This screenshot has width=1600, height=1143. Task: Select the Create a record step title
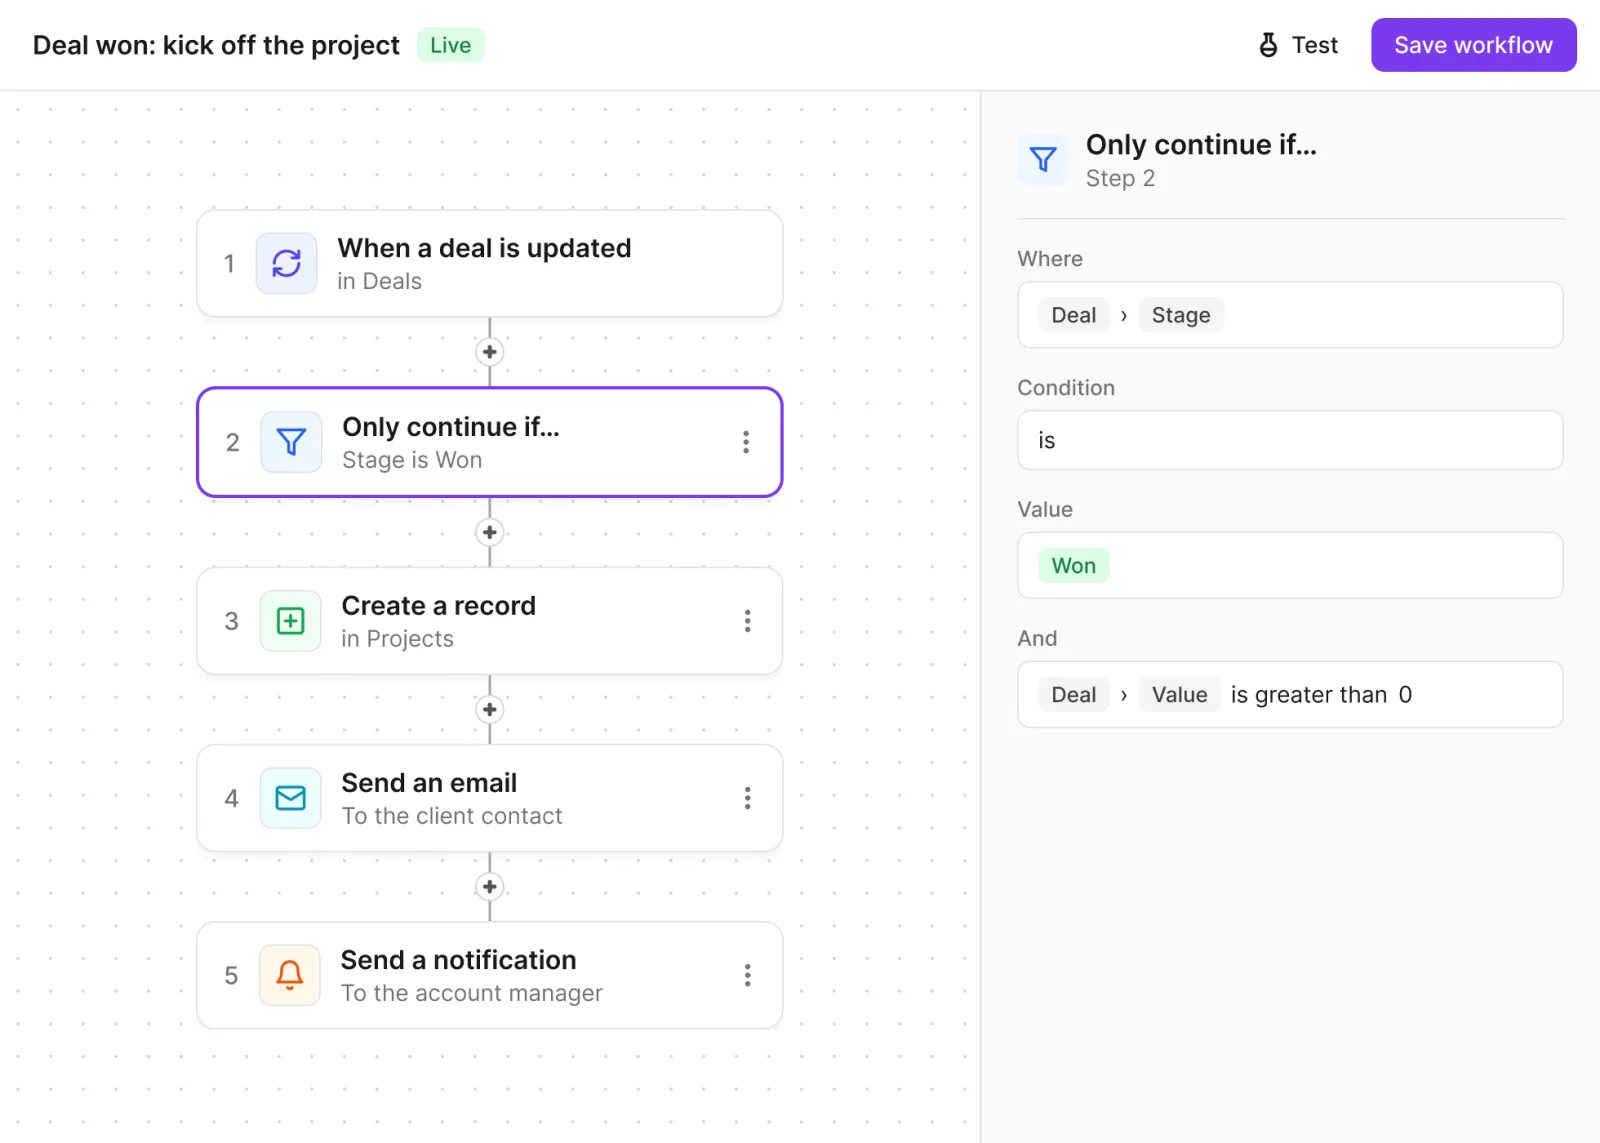tap(439, 606)
